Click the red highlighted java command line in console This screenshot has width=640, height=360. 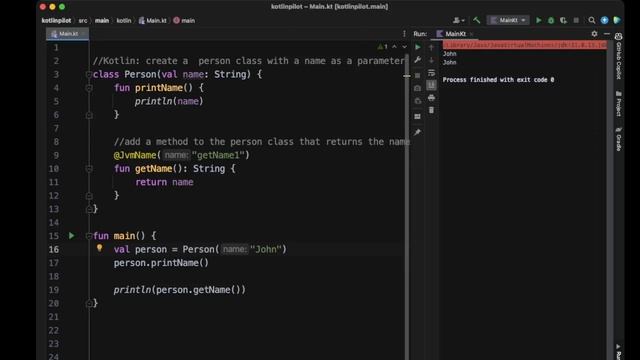pos(525,45)
